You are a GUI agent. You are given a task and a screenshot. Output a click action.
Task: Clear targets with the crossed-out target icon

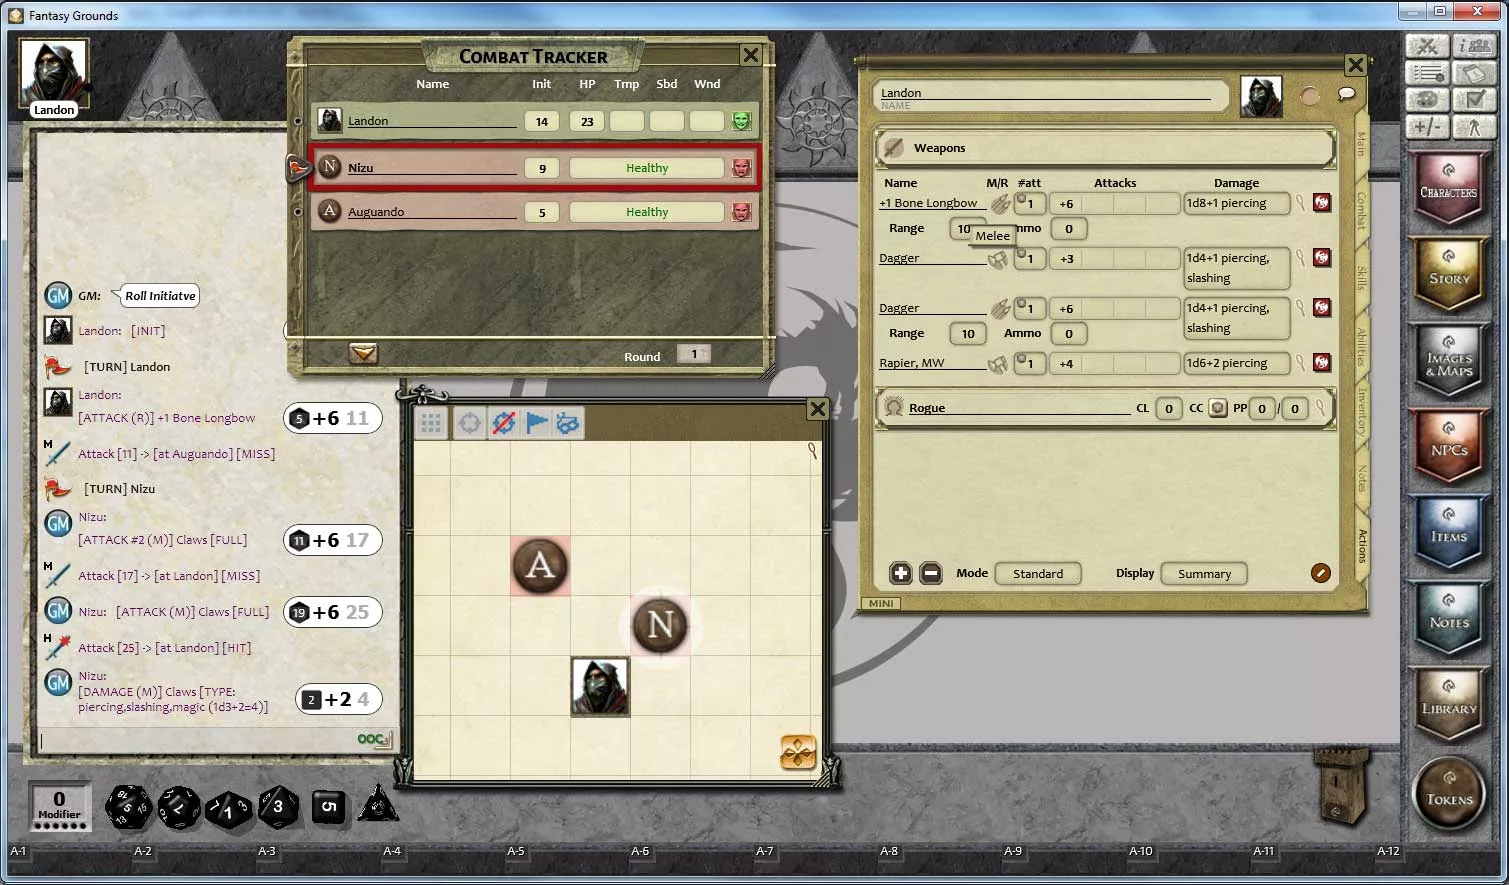coord(503,423)
